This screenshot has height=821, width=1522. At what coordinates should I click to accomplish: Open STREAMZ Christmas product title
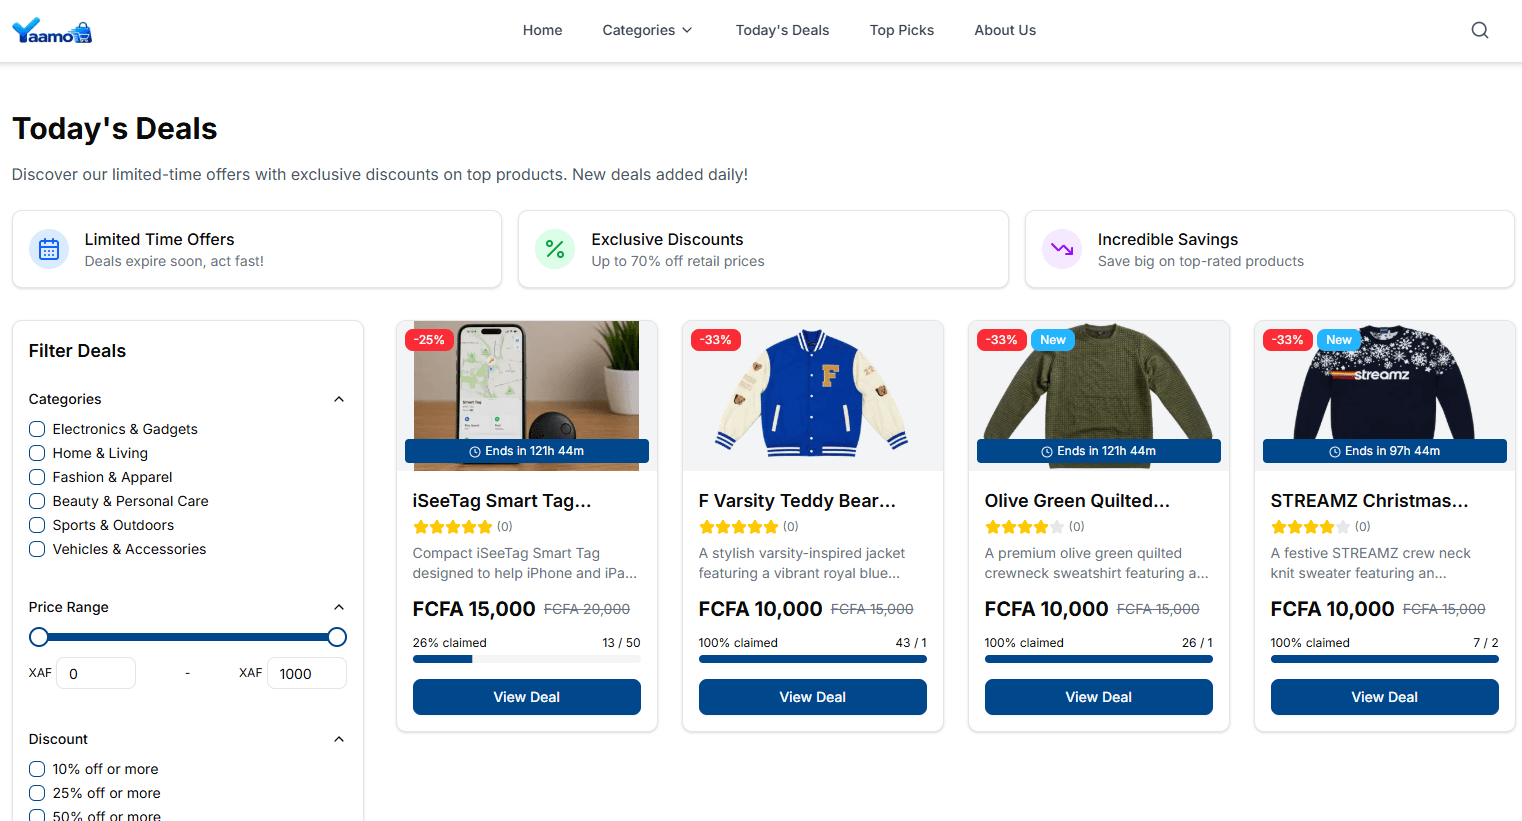click(1369, 501)
